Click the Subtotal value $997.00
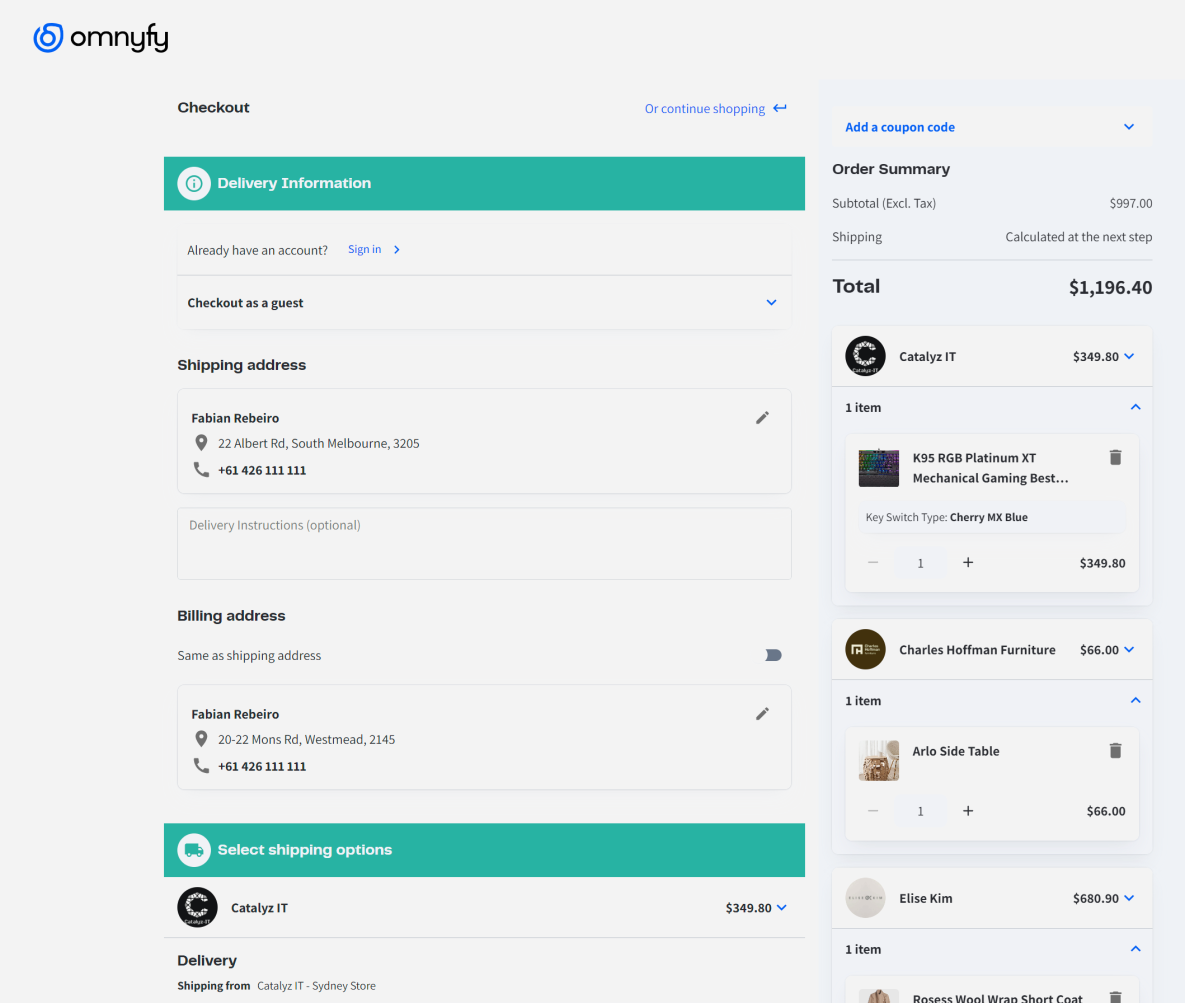The image size is (1185, 1003). 1131,203
